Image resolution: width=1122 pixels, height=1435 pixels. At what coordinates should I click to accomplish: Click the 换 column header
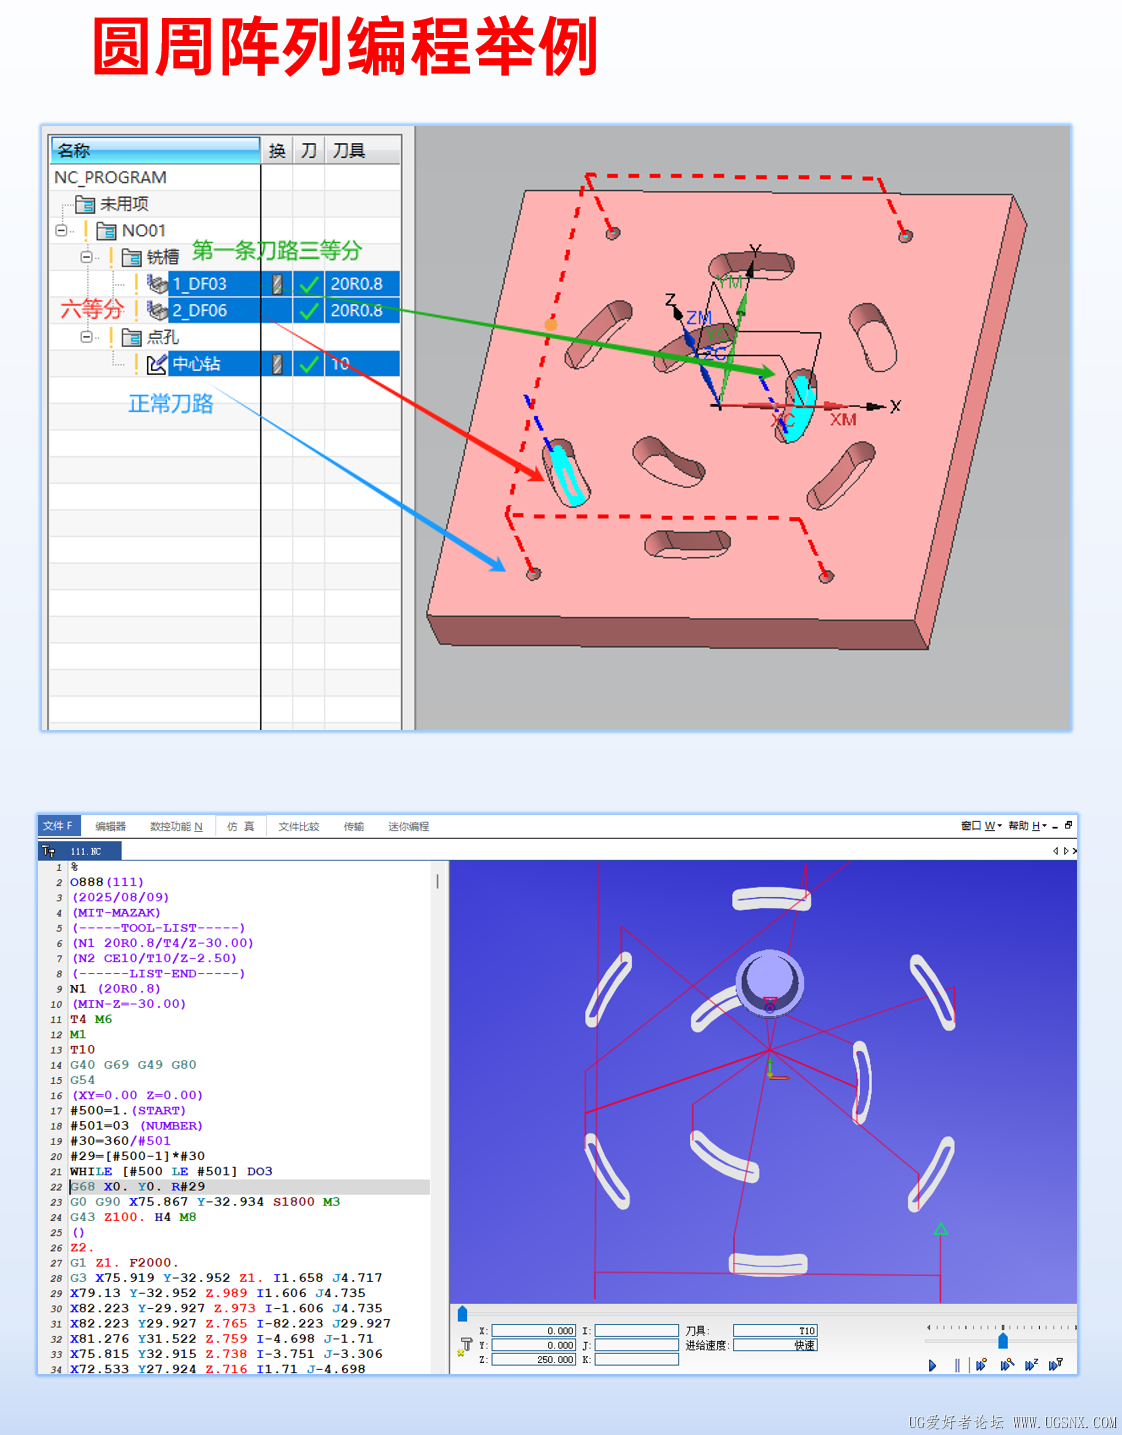pos(277,150)
